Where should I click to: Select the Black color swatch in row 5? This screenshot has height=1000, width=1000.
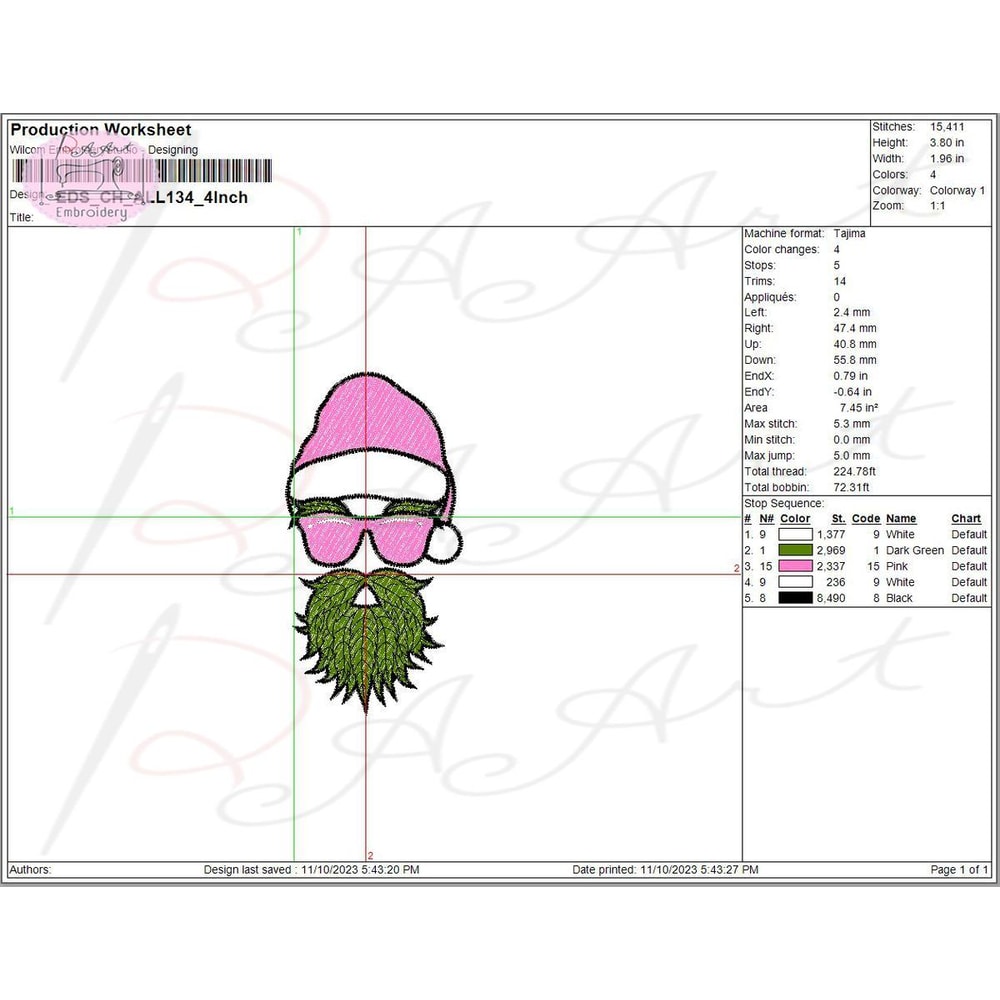(x=796, y=598)
